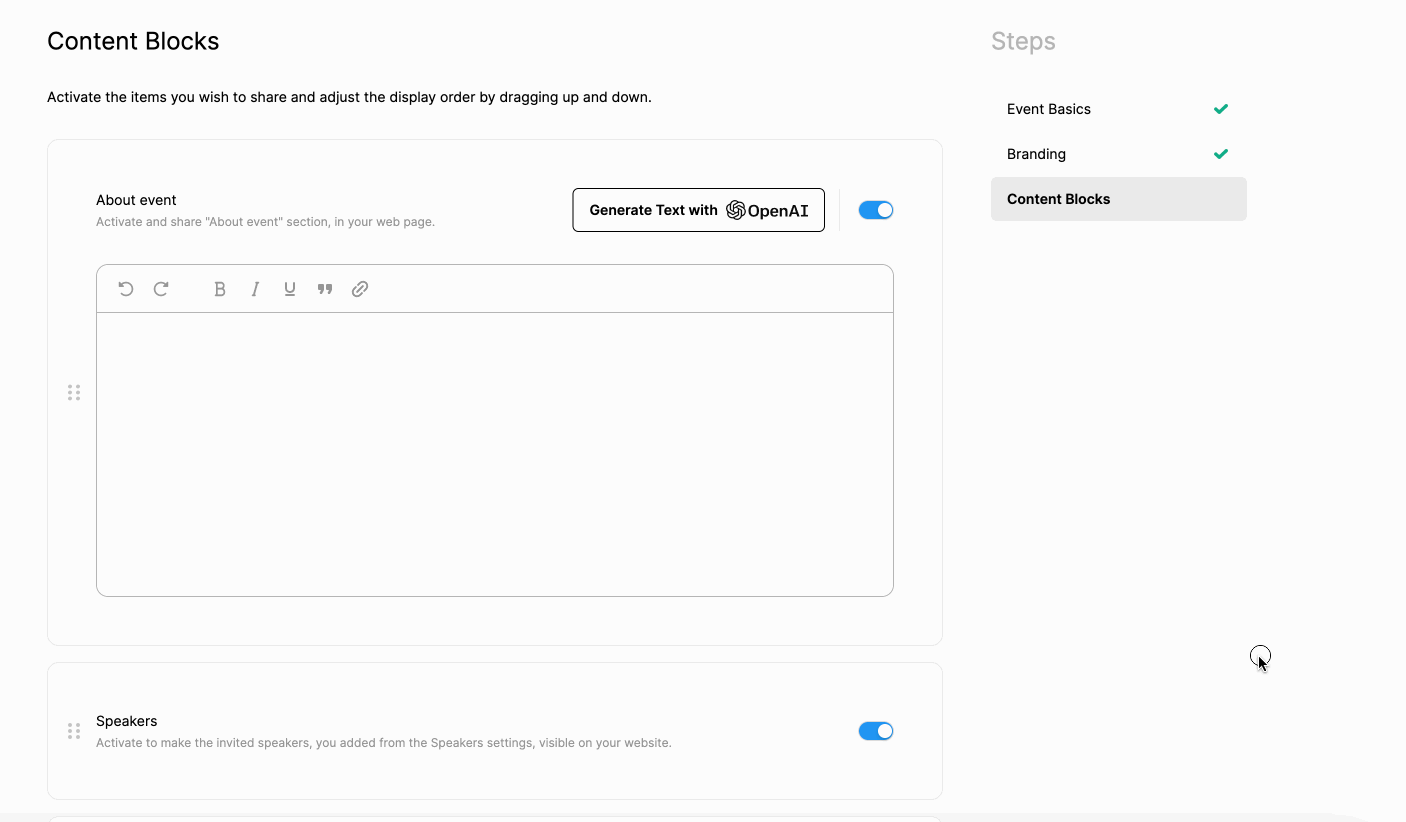Click the About event section title
The width and height of the screenshot is (1406, 822).
(x=136, y=200)
